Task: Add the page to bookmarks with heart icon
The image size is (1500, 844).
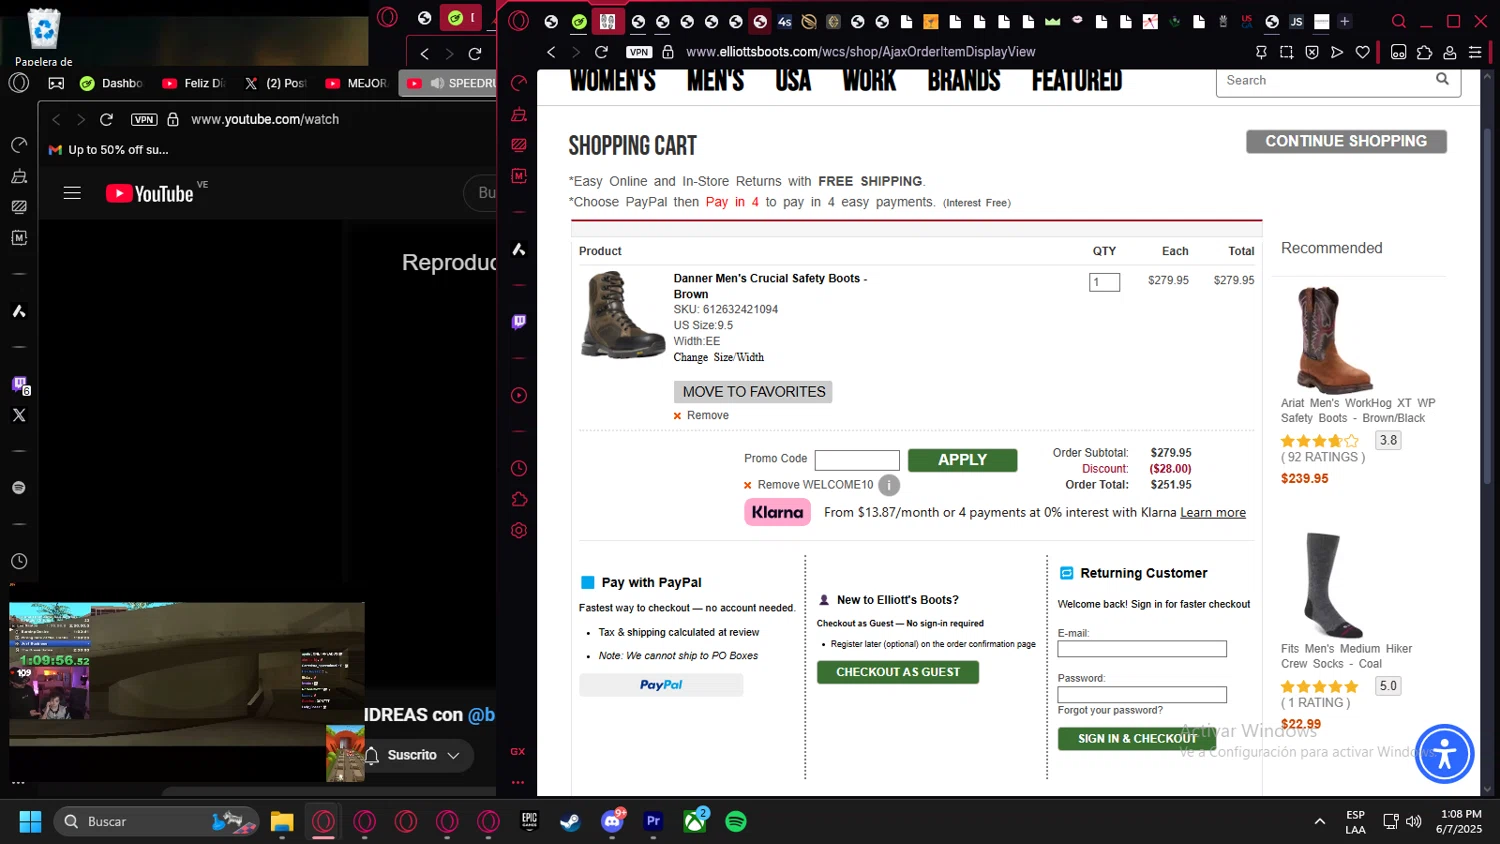Action: point(1362,52)
